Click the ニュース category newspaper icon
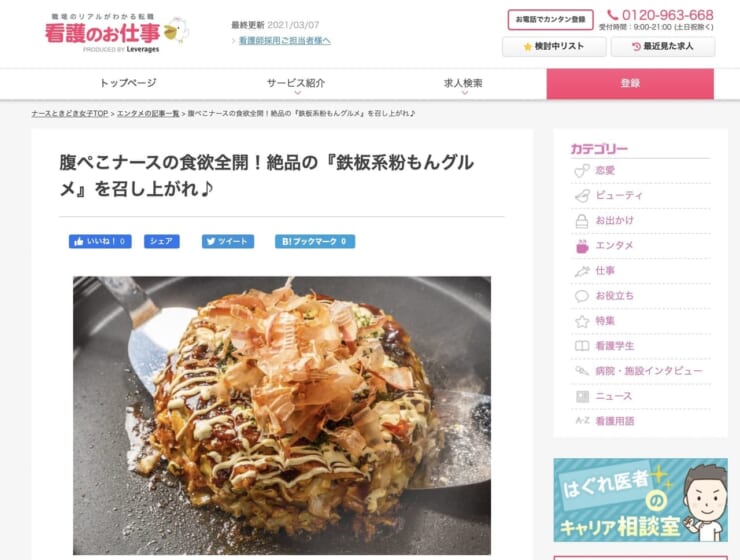Screen dimensions: 740x560 (582, 396)
